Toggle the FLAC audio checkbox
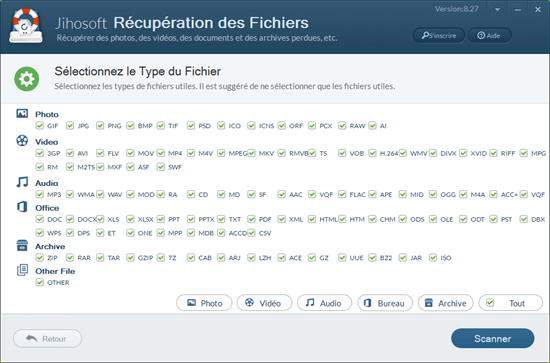The width and height of the screenshot is (550, 363). 342,194
